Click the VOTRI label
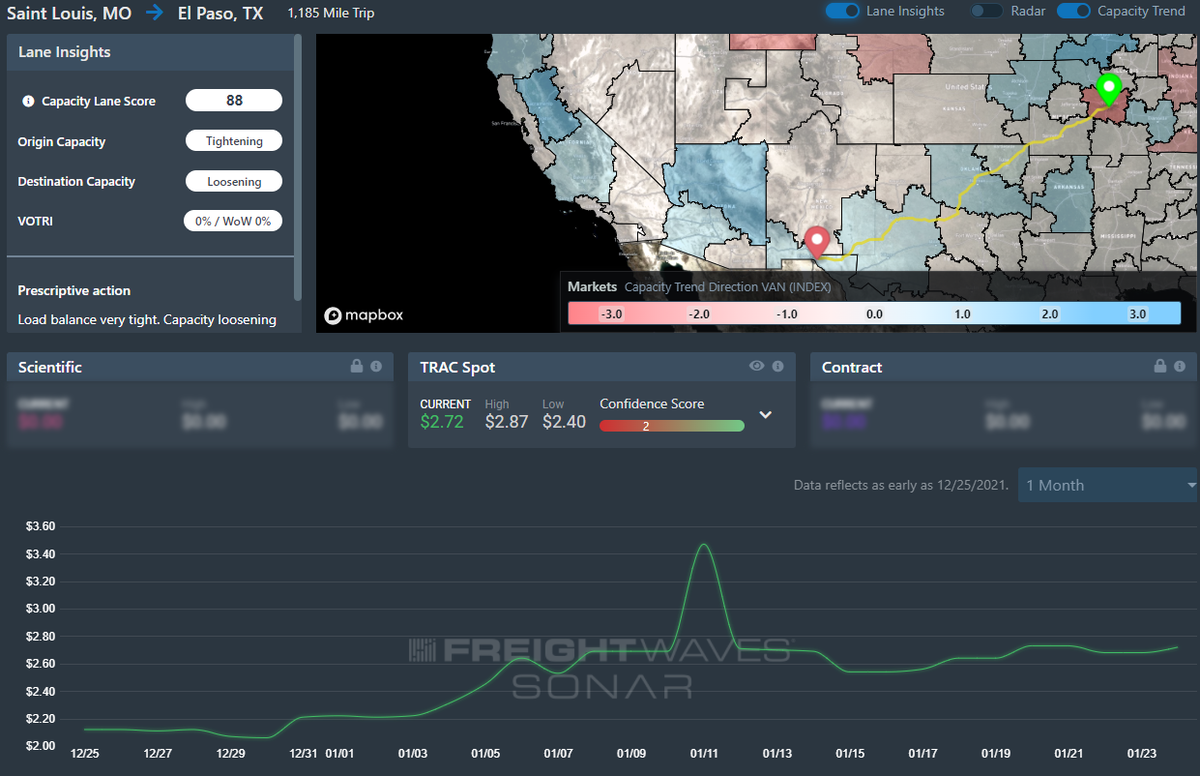Viewport: 1200px width, 776px height. [35, 221]
